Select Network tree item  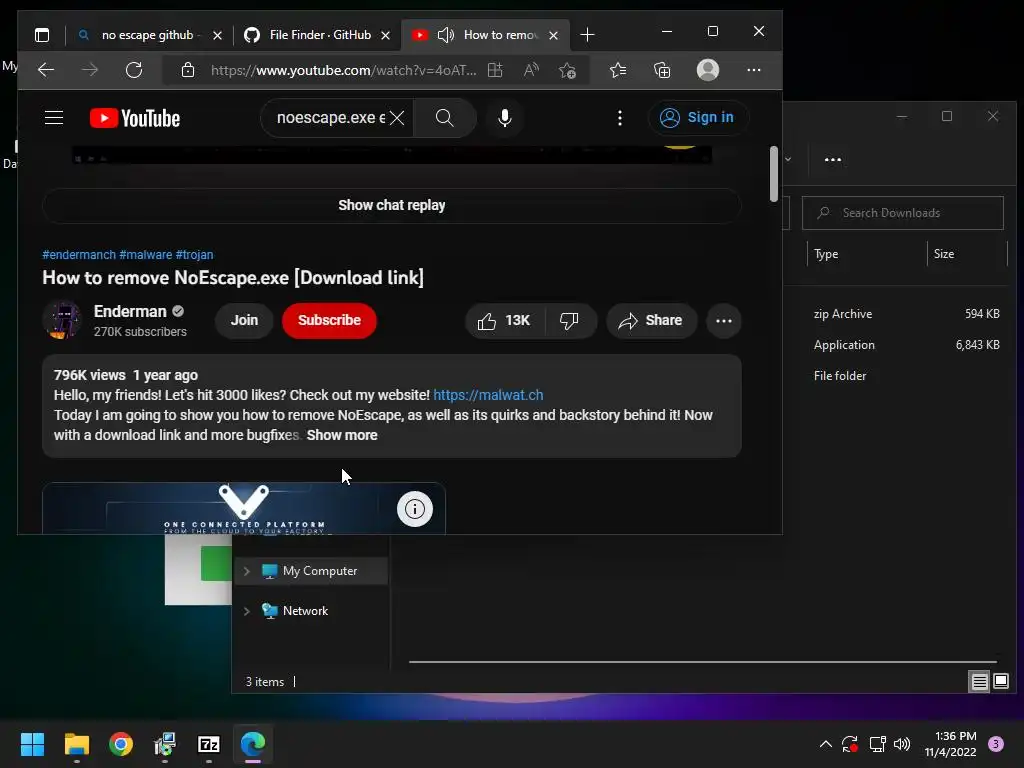[295, 611]
